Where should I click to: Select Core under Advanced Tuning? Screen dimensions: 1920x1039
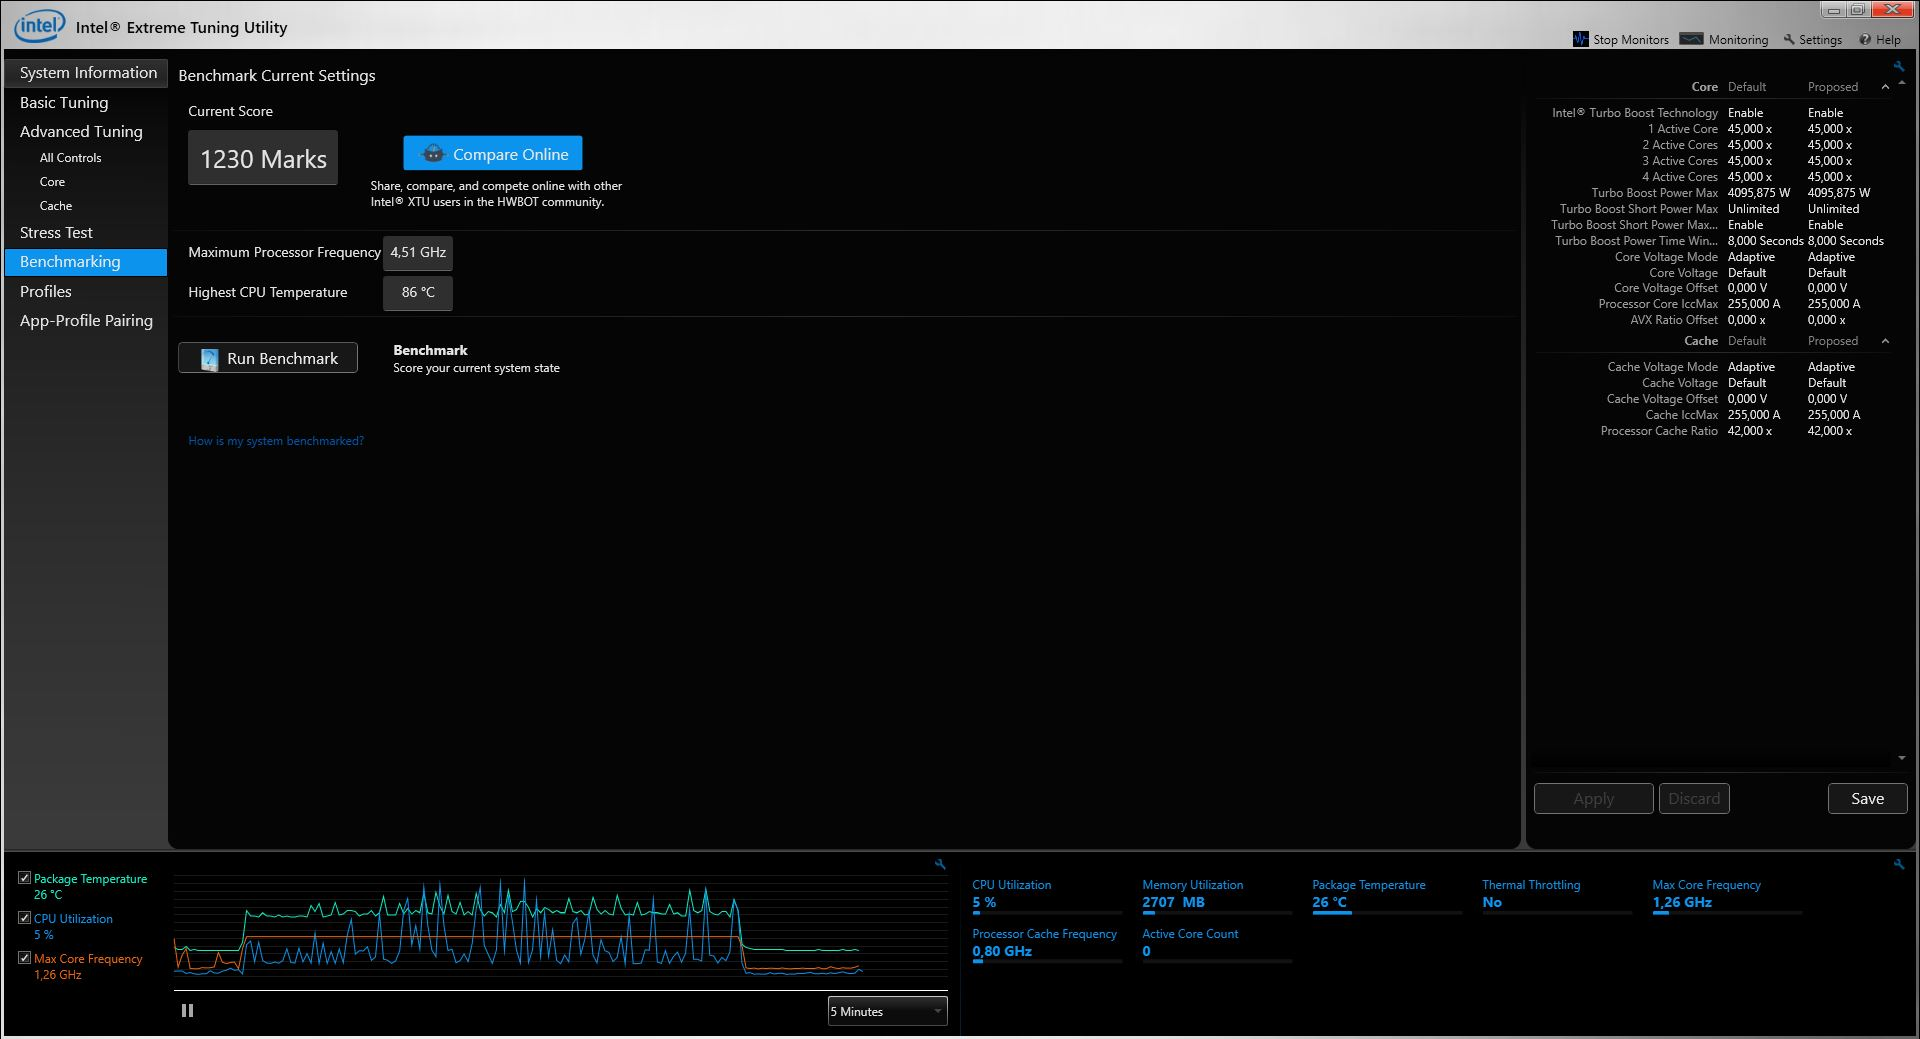[52, 182]
